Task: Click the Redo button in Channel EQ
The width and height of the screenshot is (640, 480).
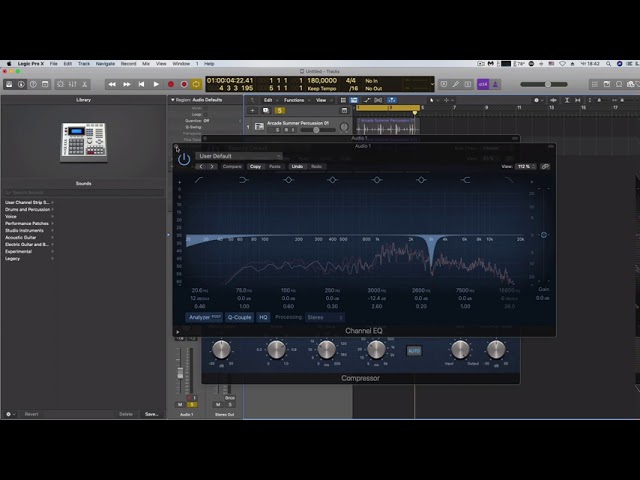Action: tap(316, 167)
